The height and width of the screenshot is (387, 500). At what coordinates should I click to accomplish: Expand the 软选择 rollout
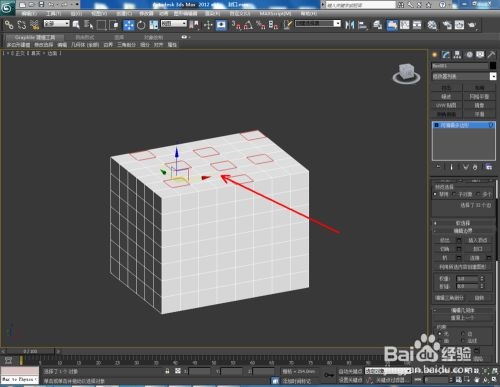(x=464, y=223)
